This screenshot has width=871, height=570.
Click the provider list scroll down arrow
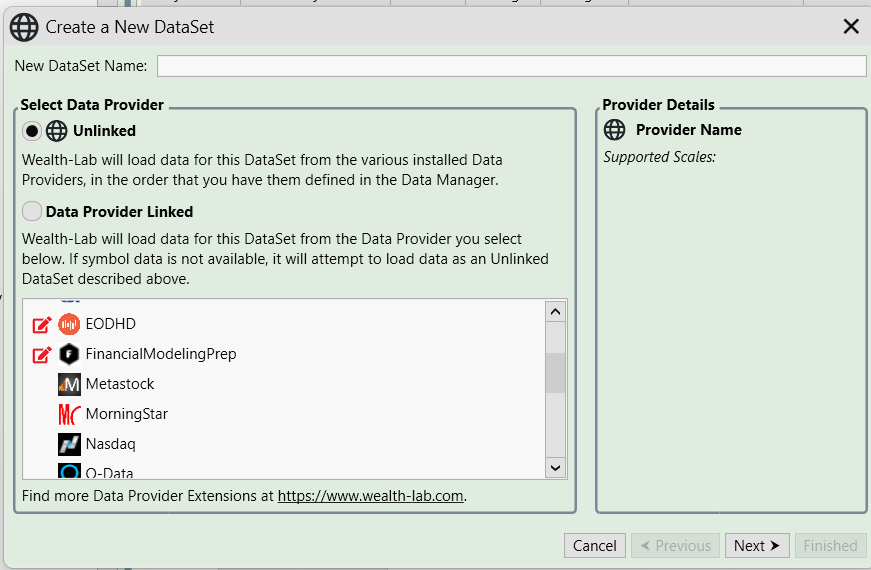click(555, 468)
